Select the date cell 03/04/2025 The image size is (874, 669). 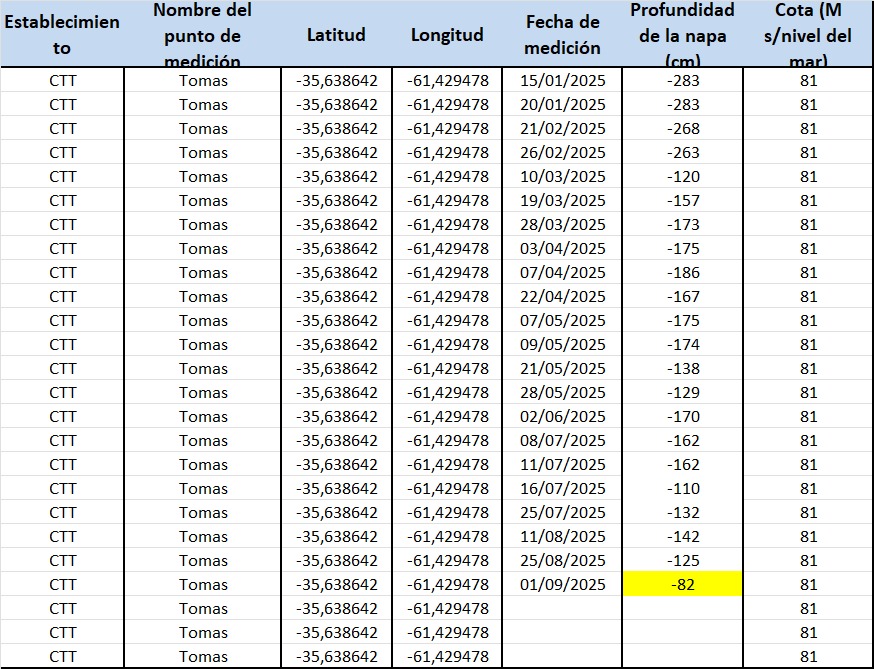(x=562, y=249)
